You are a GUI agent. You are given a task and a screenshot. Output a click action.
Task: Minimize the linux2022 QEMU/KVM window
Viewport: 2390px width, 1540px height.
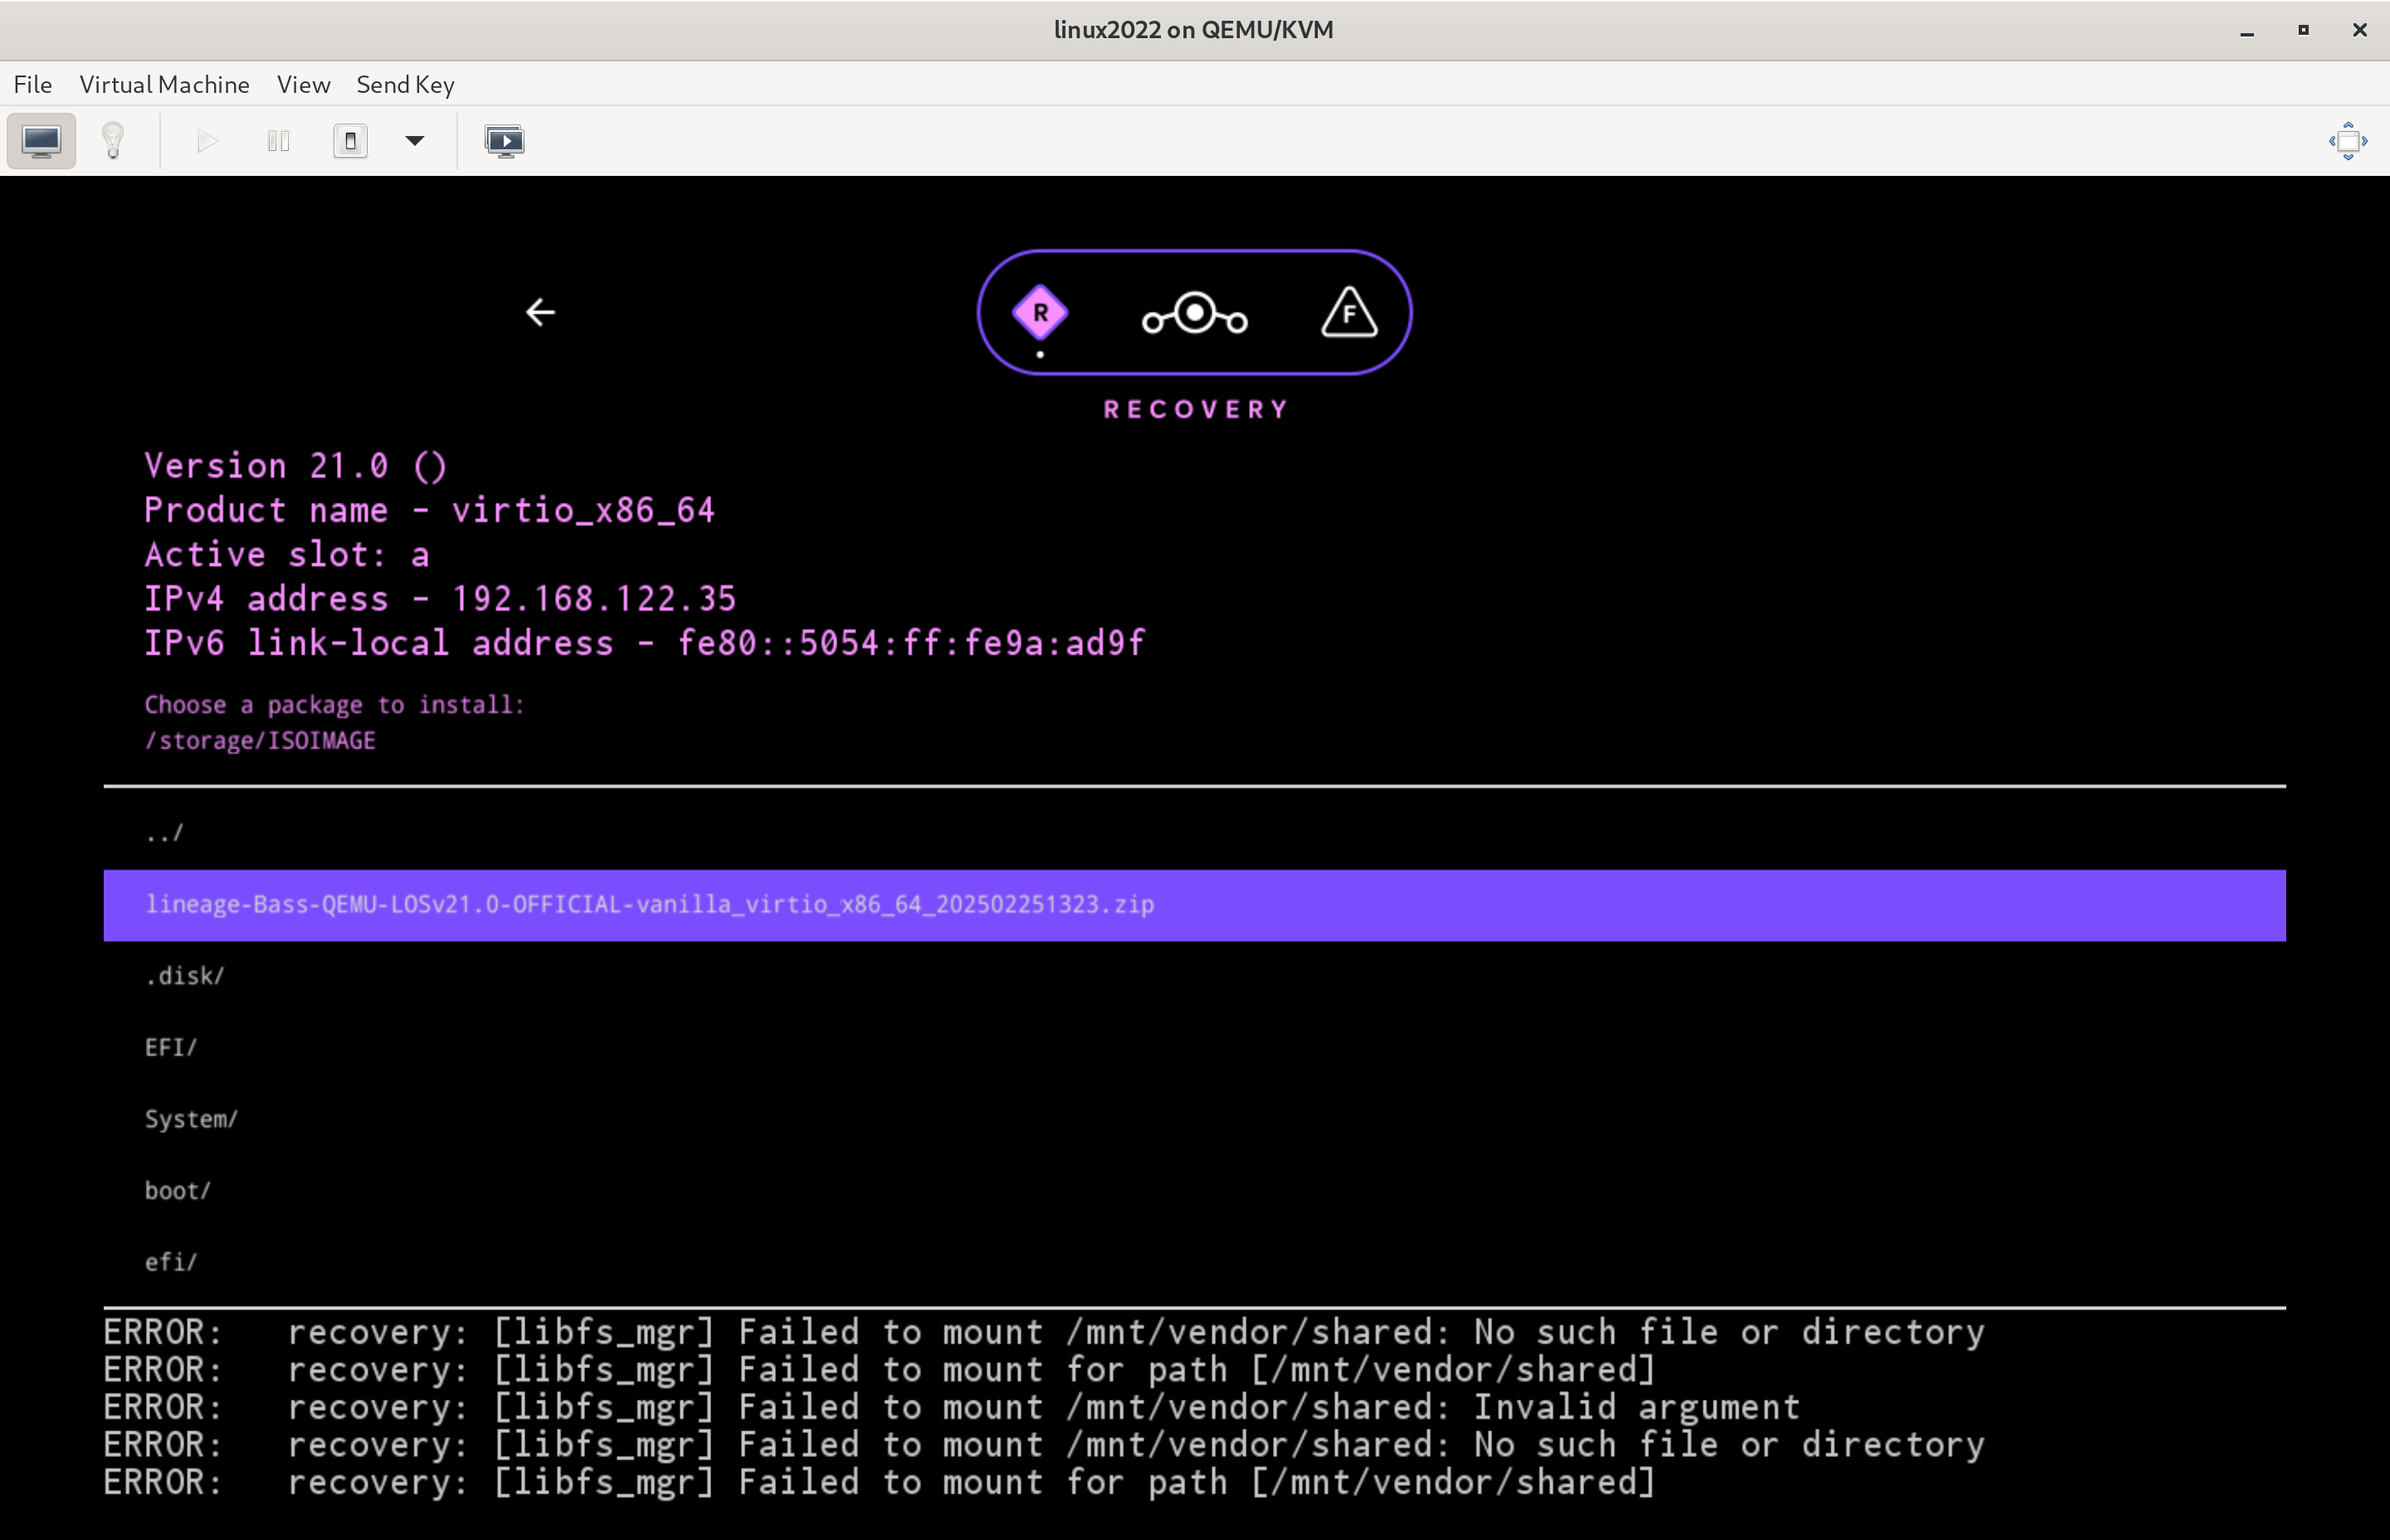click(2247, 31)
